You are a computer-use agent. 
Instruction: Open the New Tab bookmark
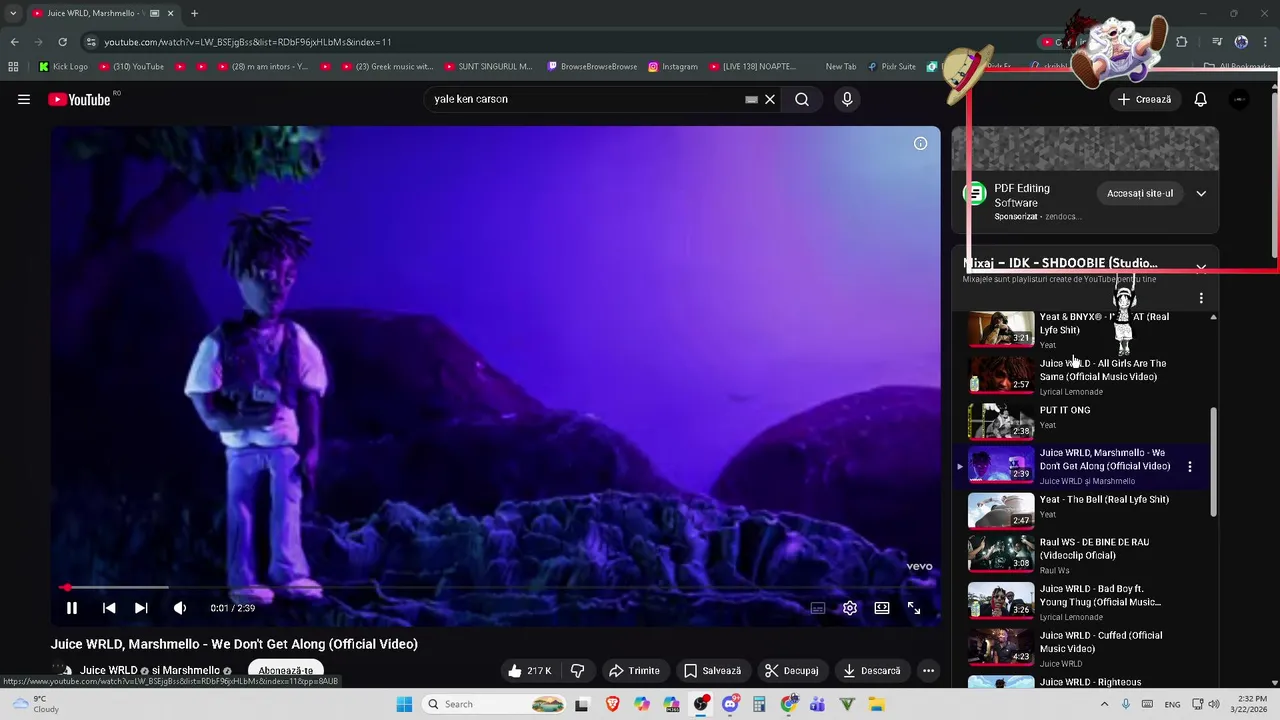pos(840,67)
